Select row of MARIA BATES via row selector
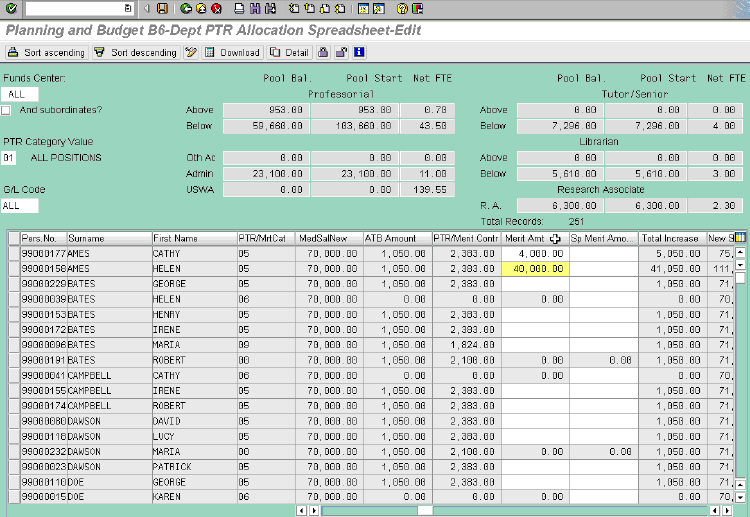Viewport: 750px width, 517px height. 14,345
